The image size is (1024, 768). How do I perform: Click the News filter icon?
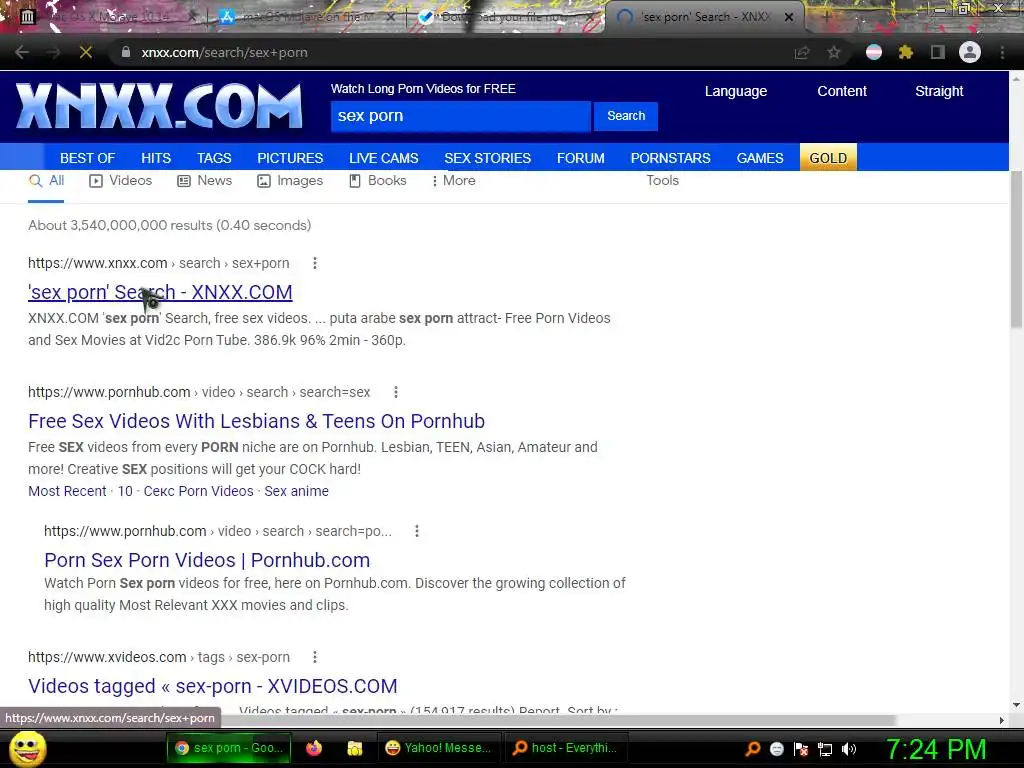[x=184, y=181]
